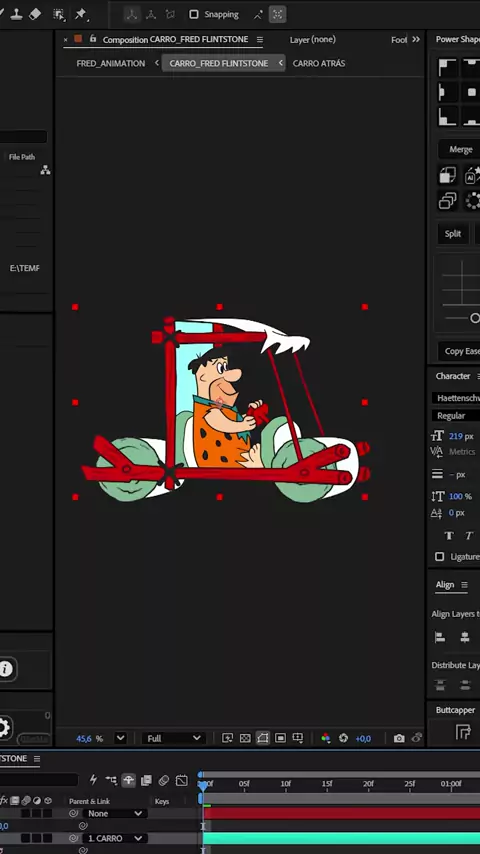Toggle the transparency grid
Viewport: 480px width, 854px height.
pyautogui.click(x=245, y=738)
